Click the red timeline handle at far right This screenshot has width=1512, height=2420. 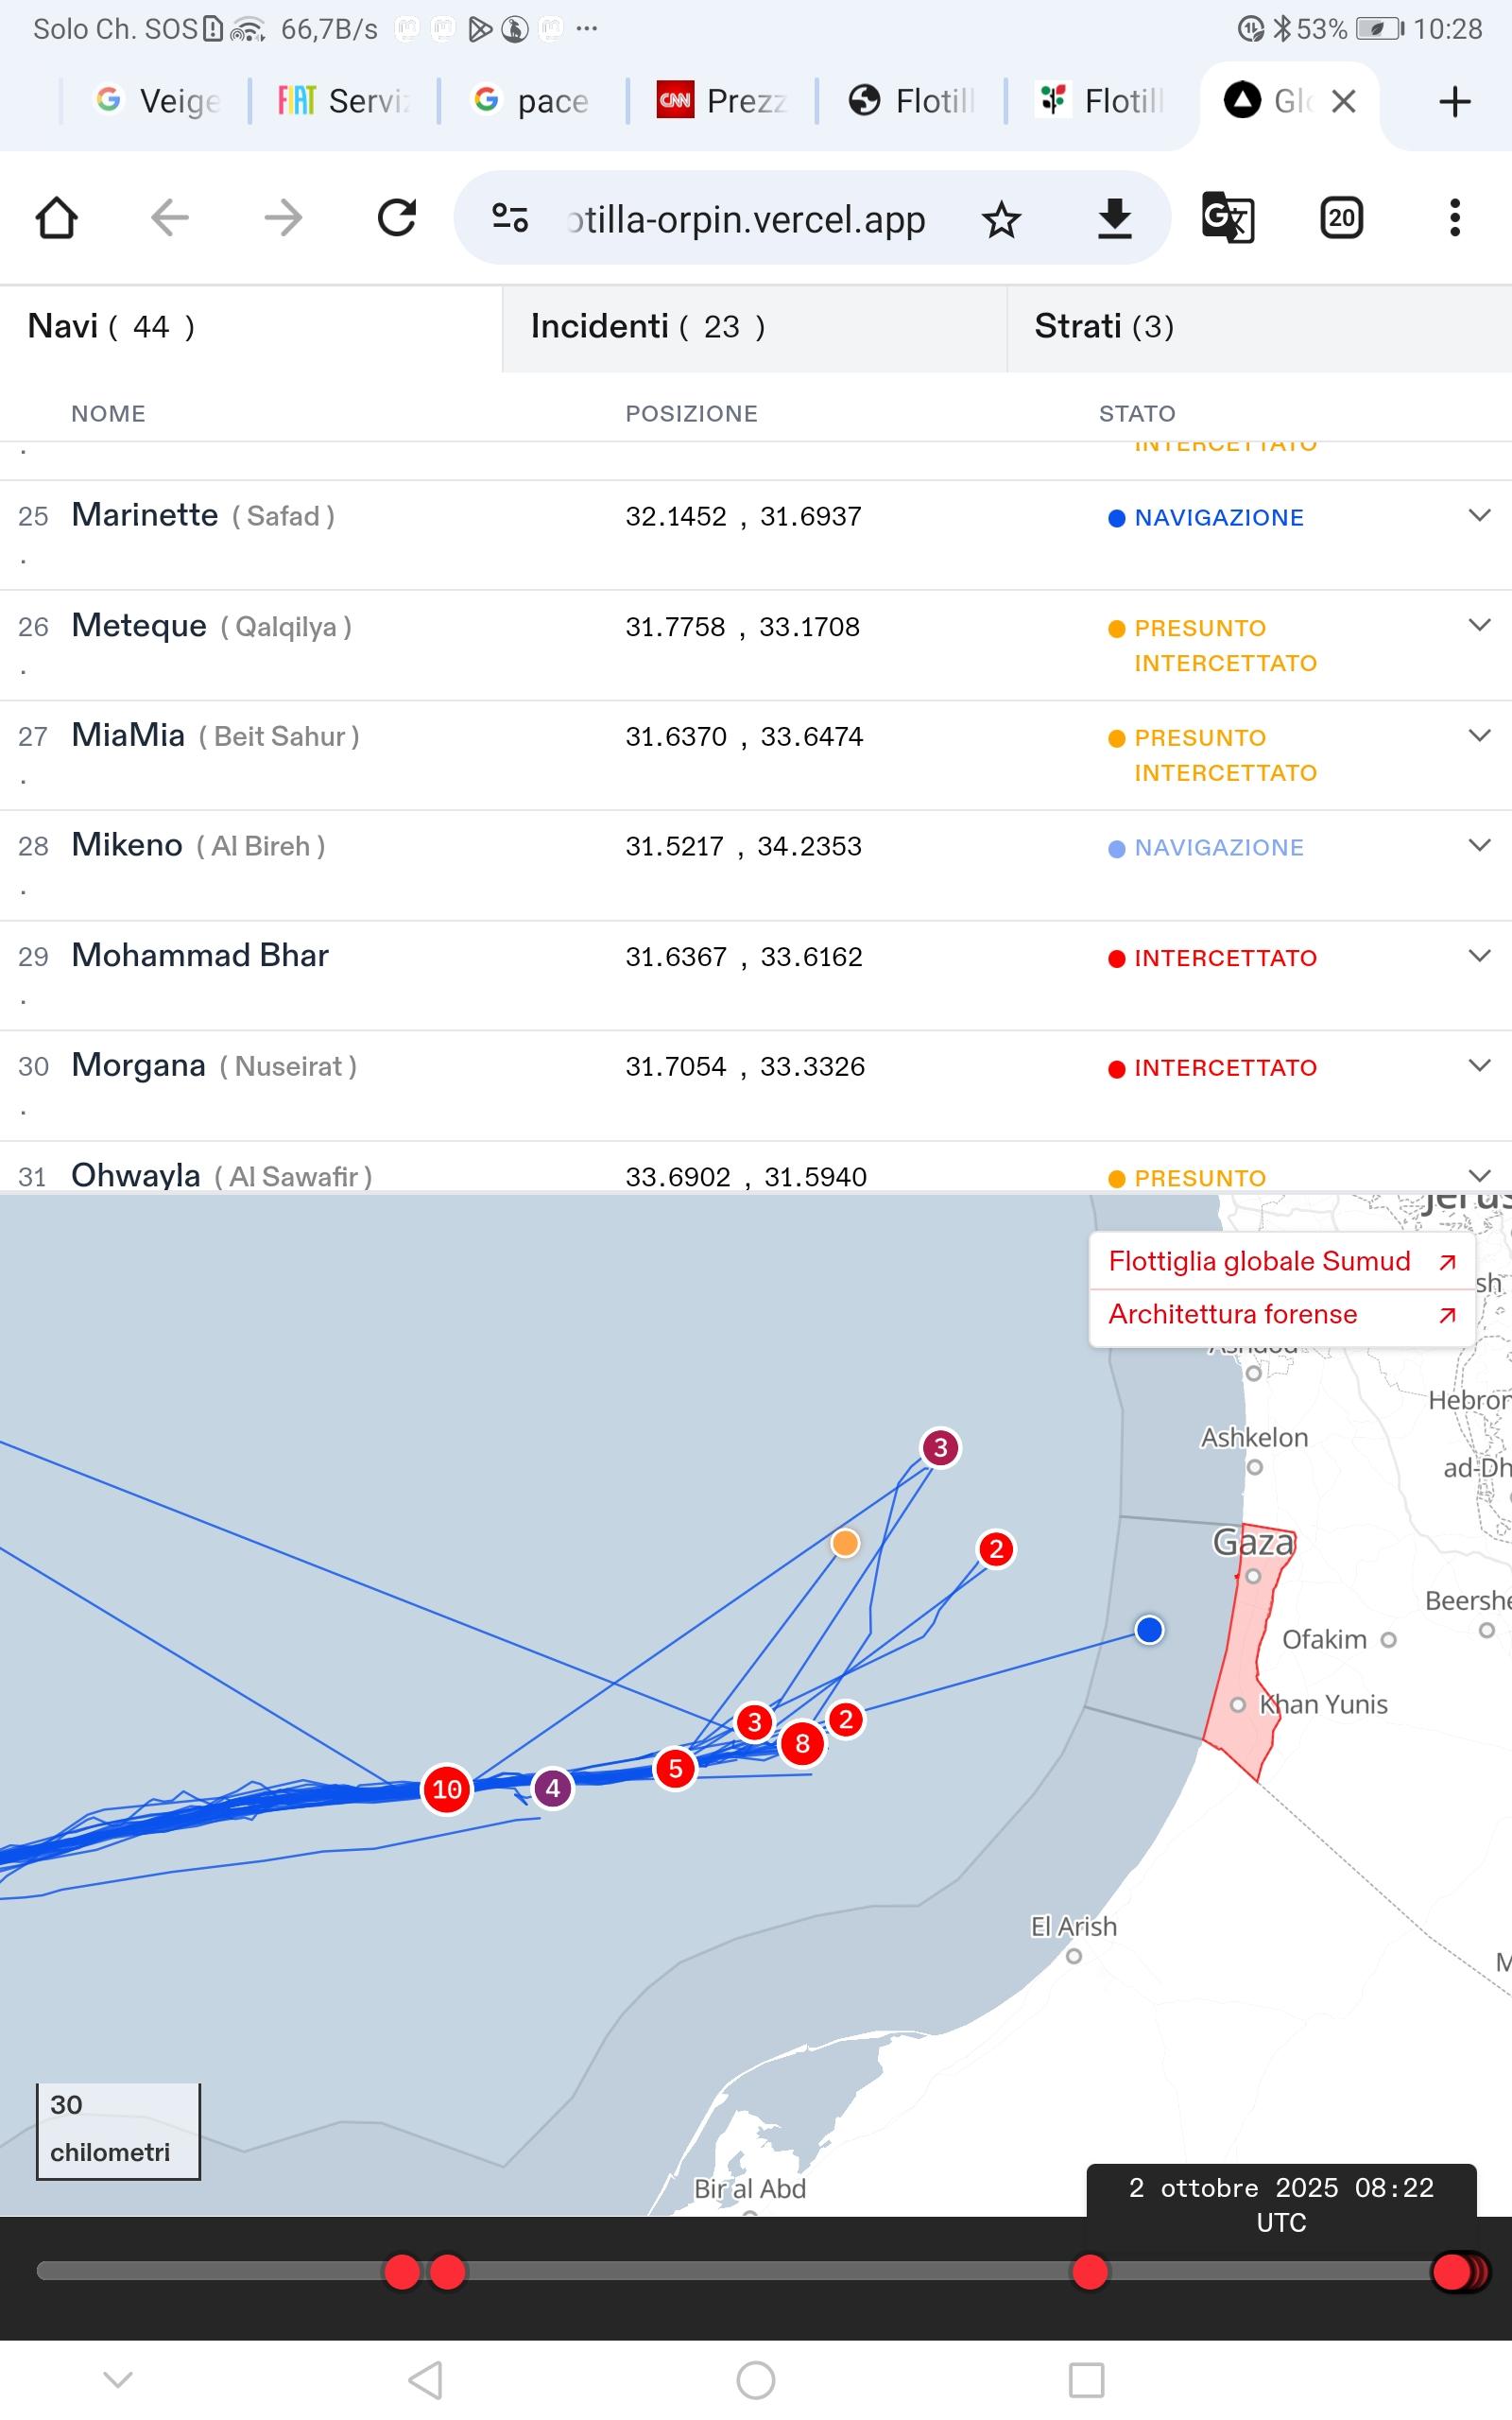pos(1452,2271)
